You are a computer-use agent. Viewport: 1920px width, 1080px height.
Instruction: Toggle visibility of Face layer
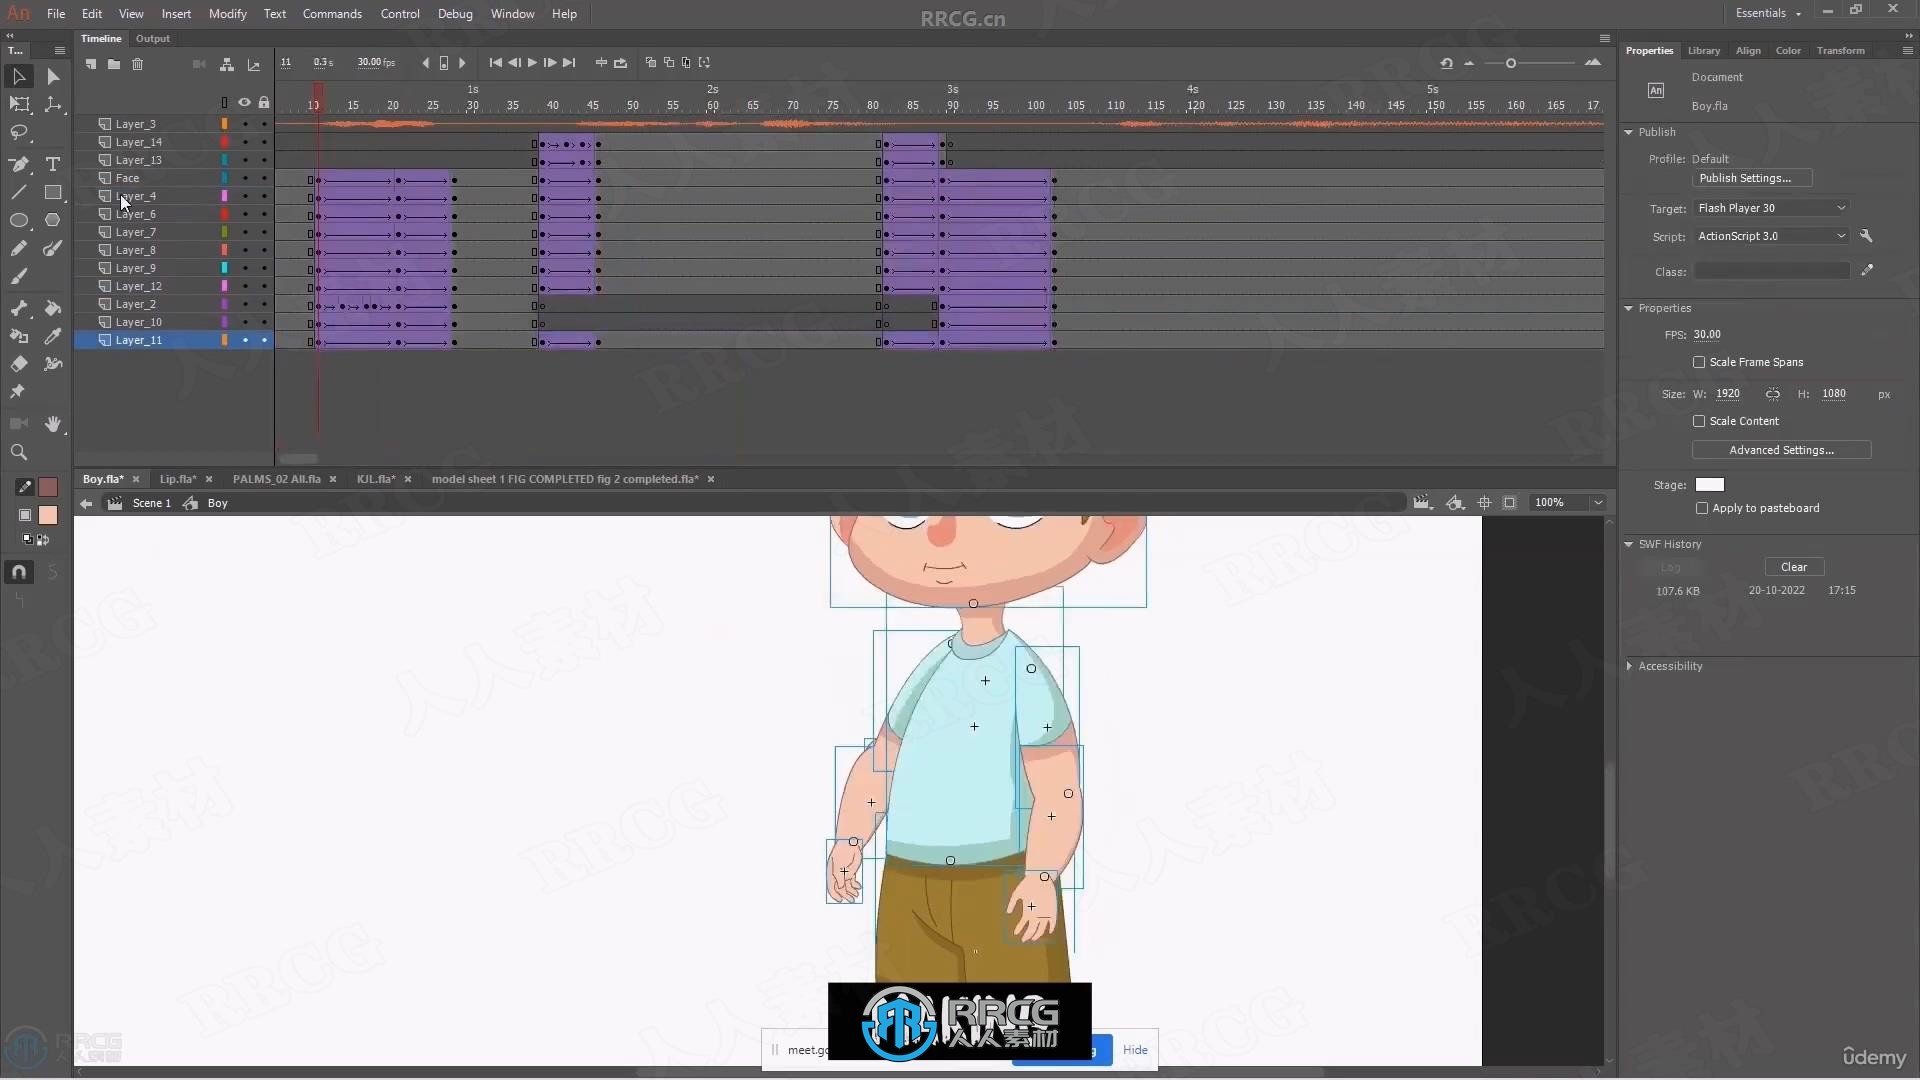pyautogui.click(x=245, y=178)
